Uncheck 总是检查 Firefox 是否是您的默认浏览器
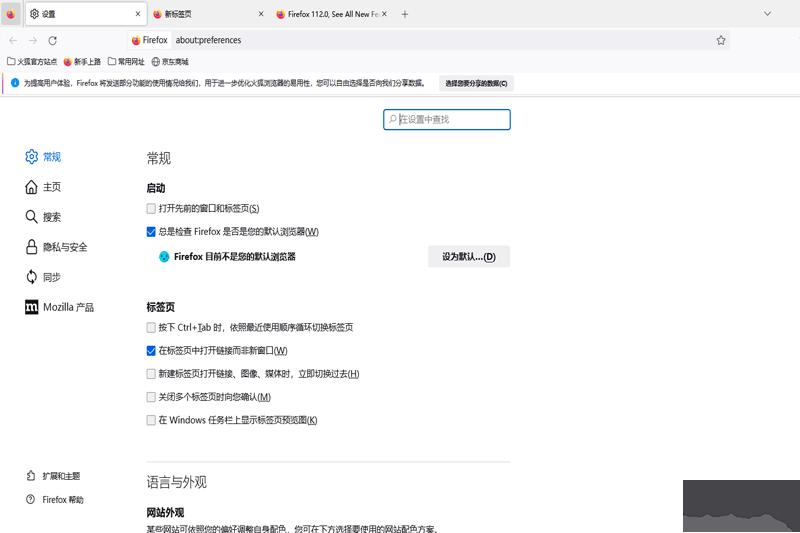Viewport: 800px width, 533px height. 151,232
